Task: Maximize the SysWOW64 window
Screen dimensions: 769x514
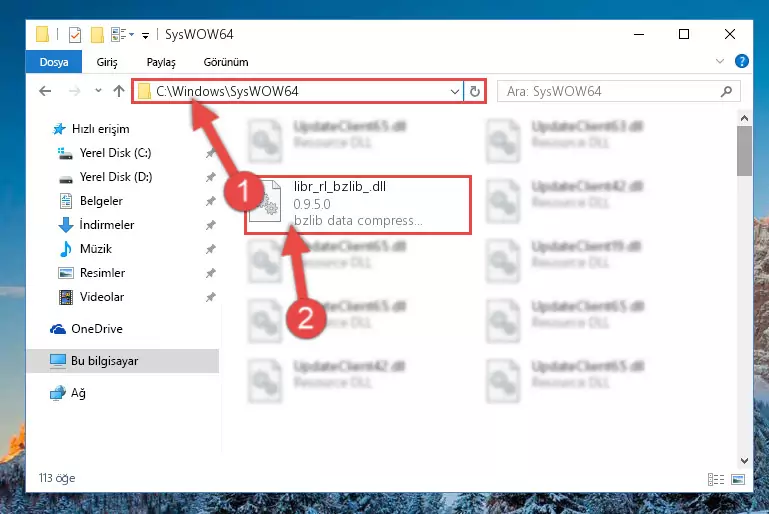Action: pyautogui.click(x=684, y=34)
